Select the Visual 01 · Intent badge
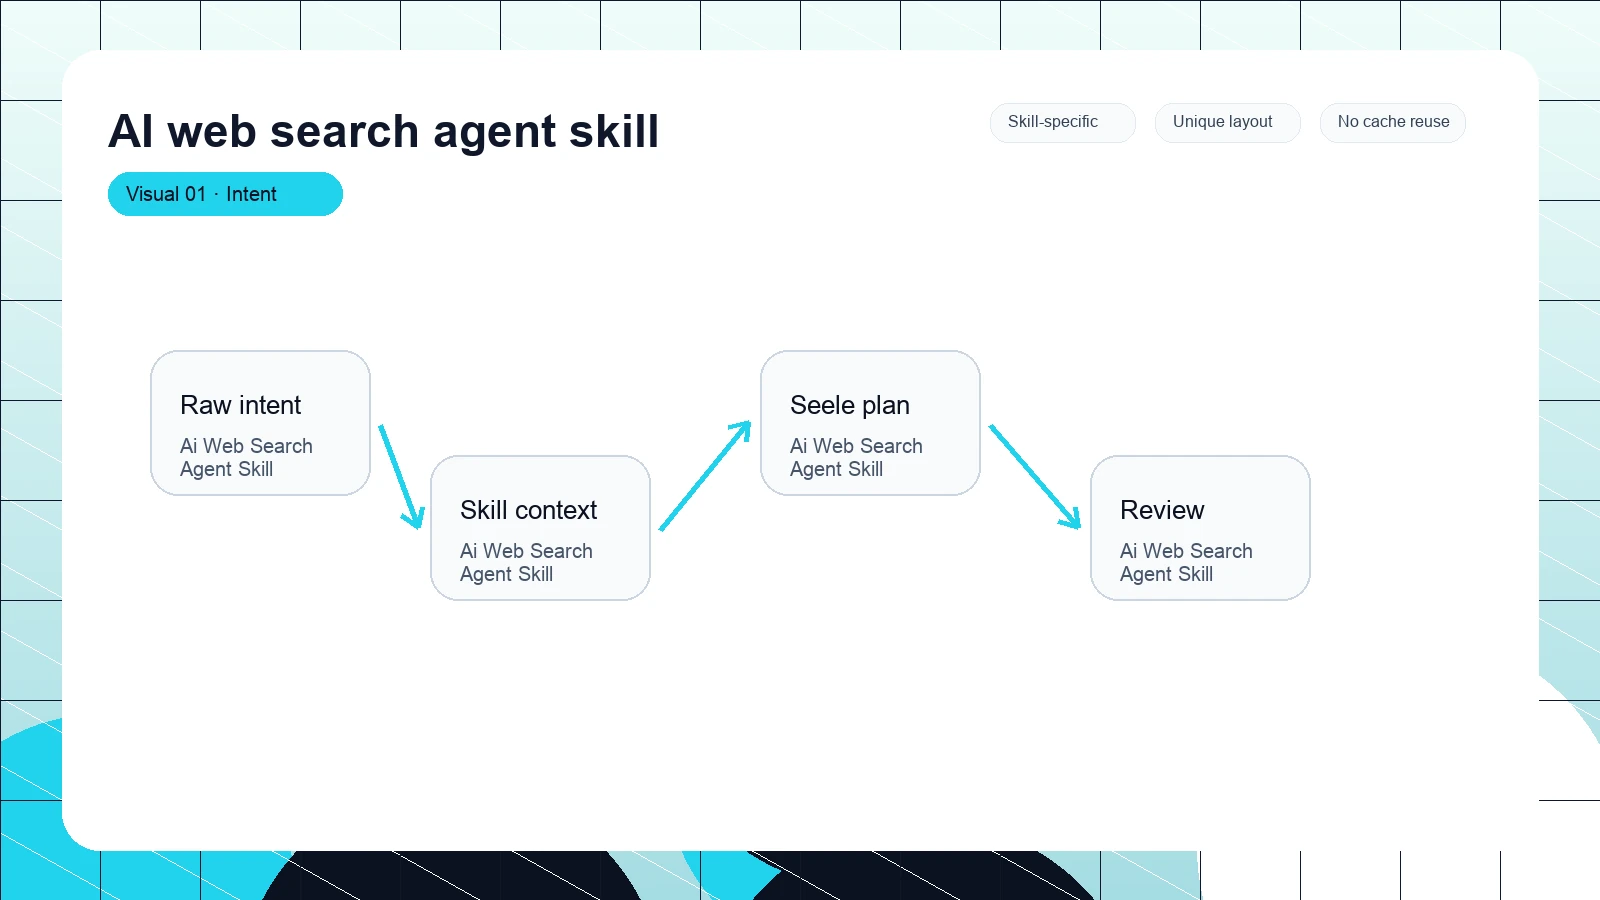The image size is (1600, 900). pos(225,194)
